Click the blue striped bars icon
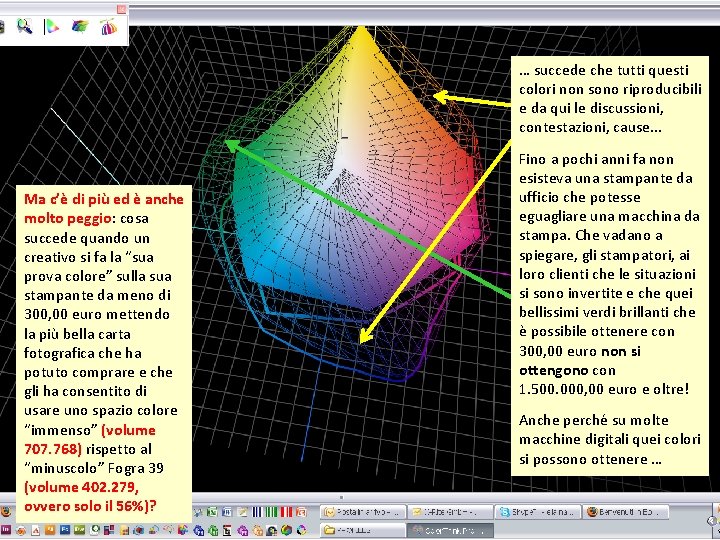This screenshot has height=540, width=720. click(257, 512)
